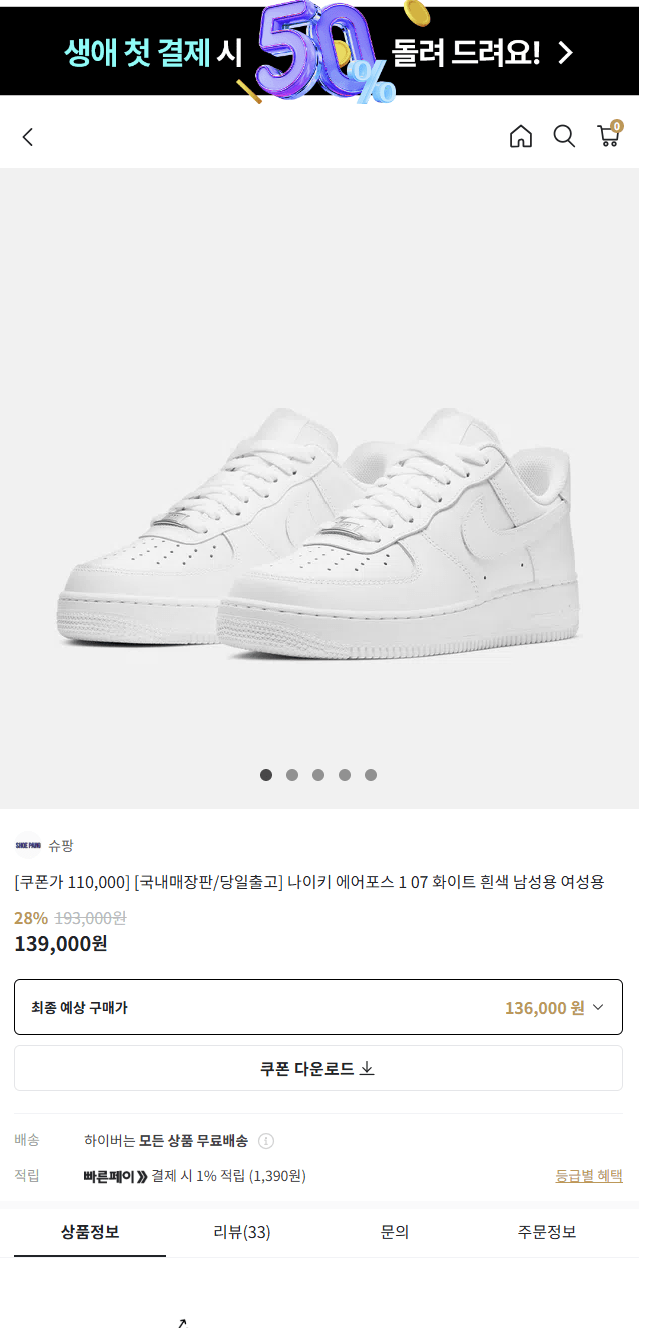The image size is (650, 1328).
Task: Switch to the 리뷰(33) tab
Action: (242, 1232)
